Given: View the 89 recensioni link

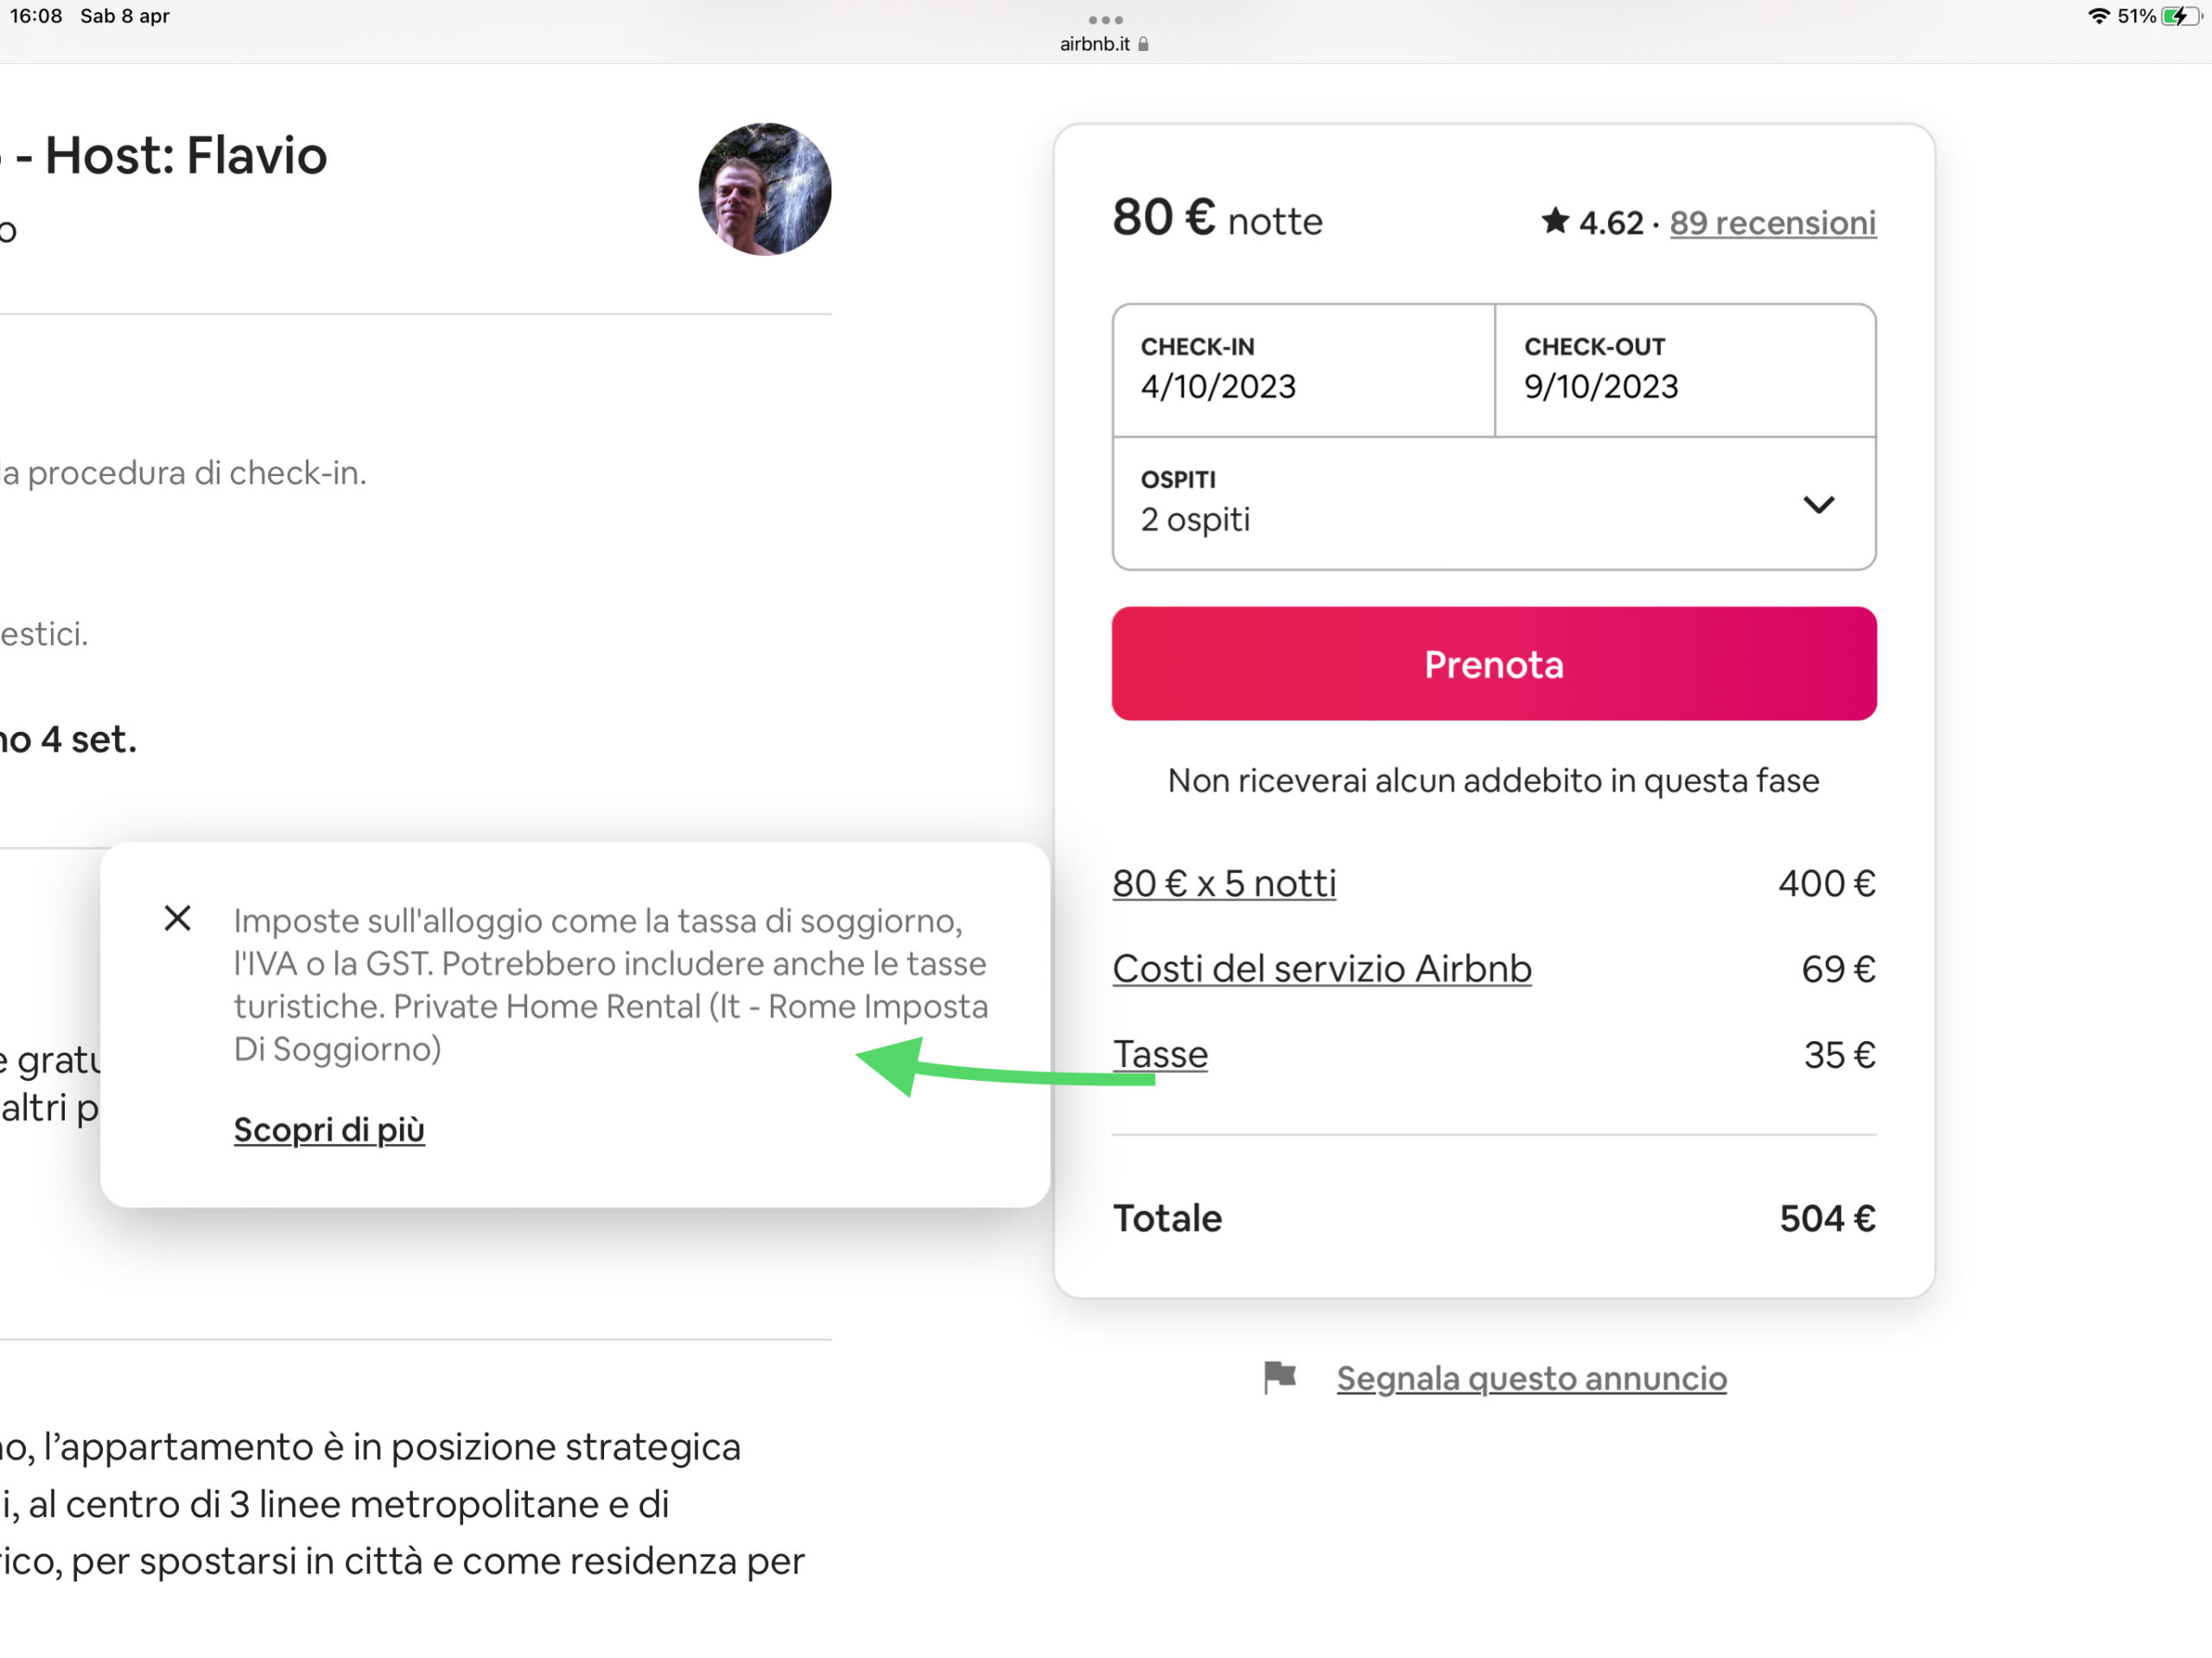Looking at the screenshot, I should (x=1772, y=222).
